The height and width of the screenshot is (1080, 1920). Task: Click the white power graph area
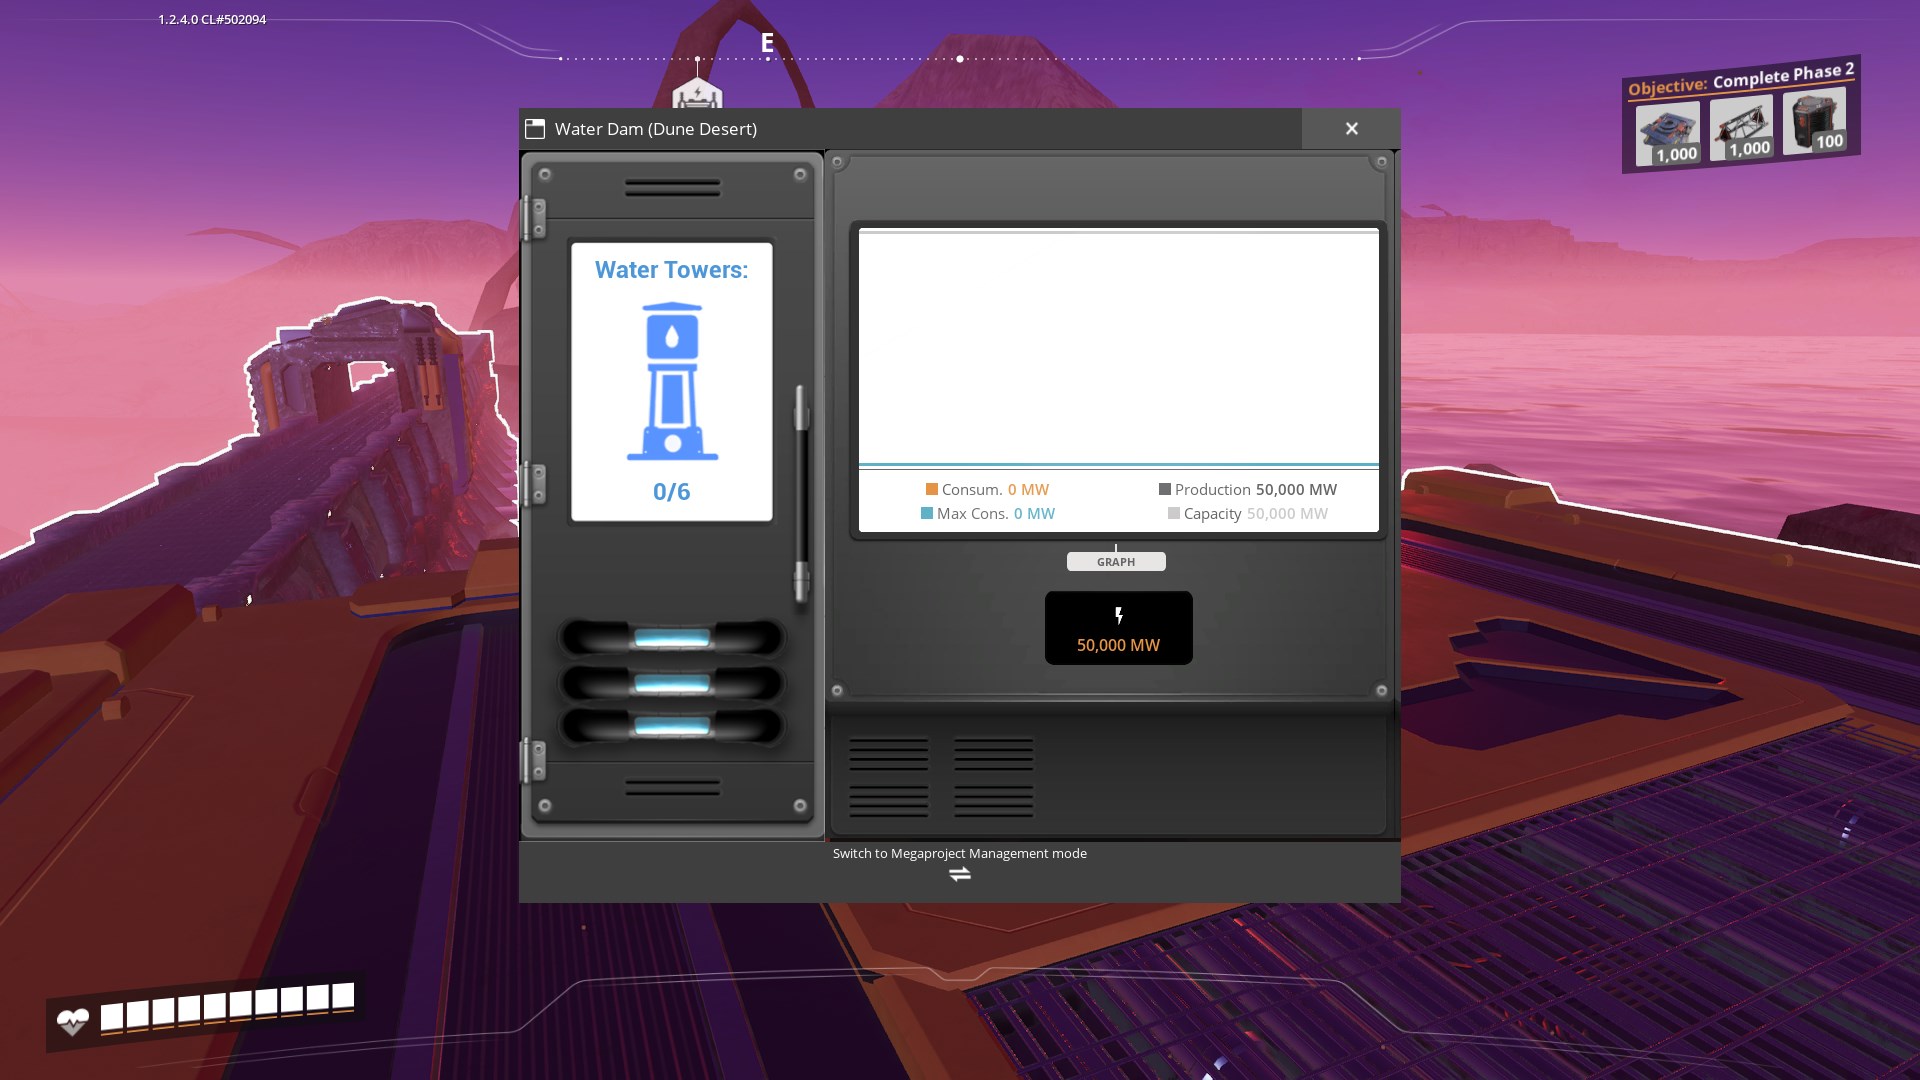tap(1118, 348)
